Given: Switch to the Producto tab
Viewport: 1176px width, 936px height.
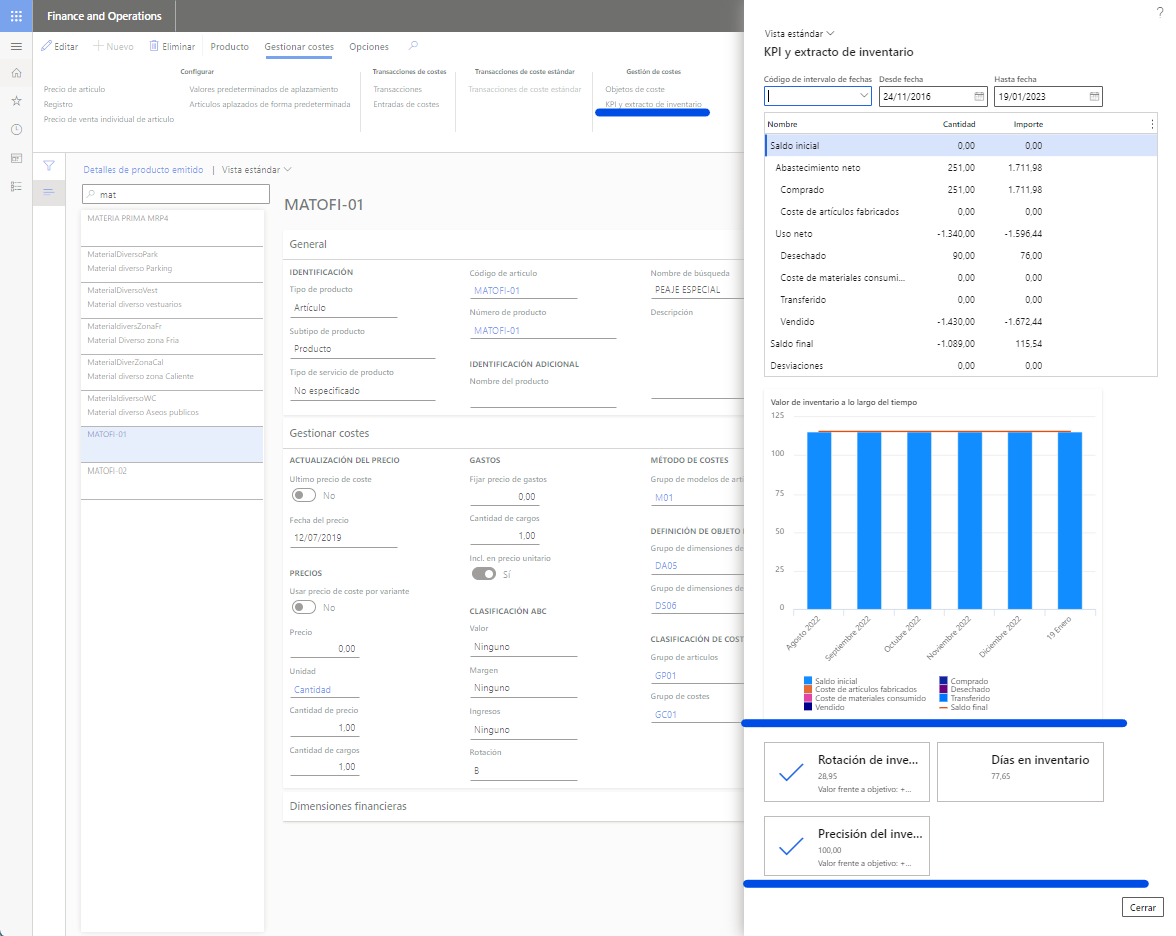Looking at the screenshot, I should pyautogui.click(x=230, y=47).
